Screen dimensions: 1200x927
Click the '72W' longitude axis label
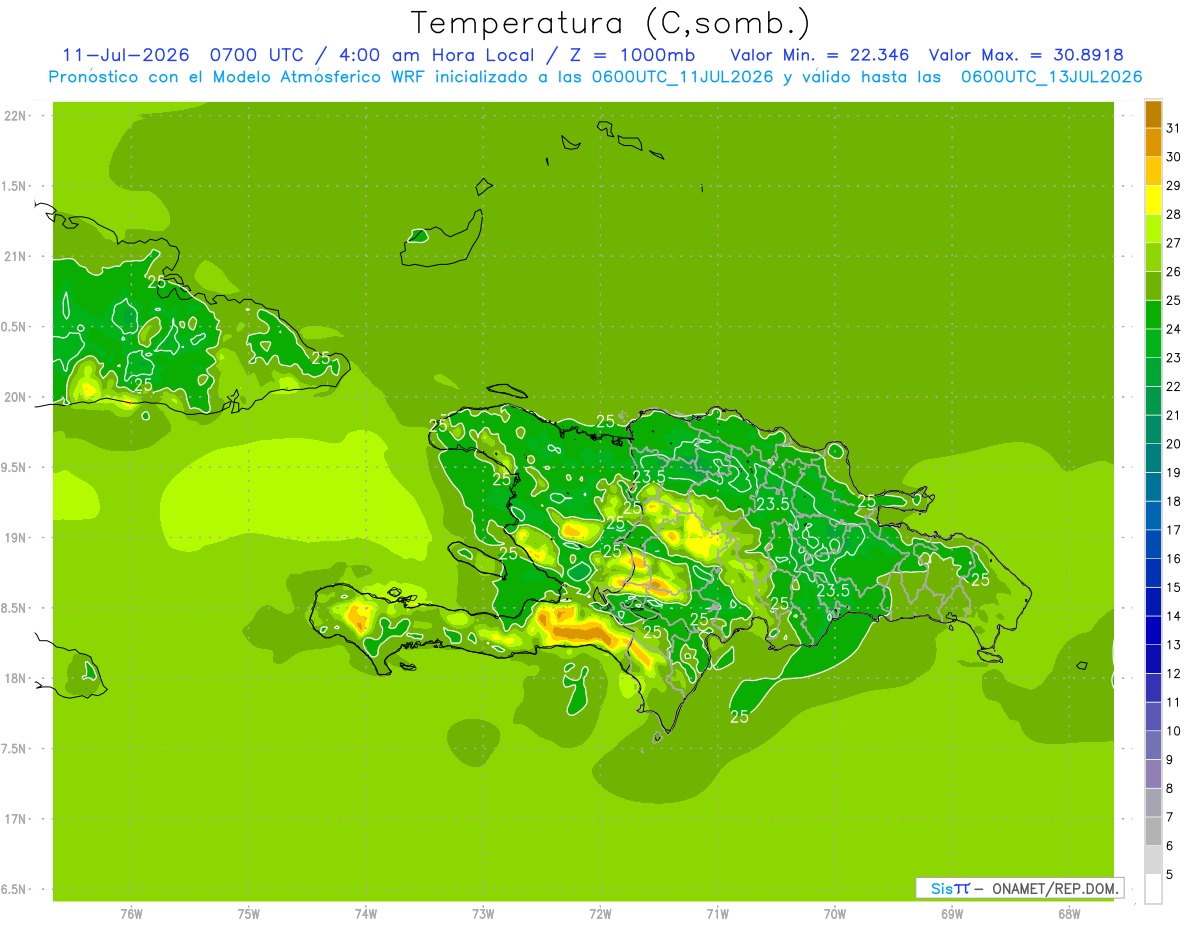tap(600, 914)
